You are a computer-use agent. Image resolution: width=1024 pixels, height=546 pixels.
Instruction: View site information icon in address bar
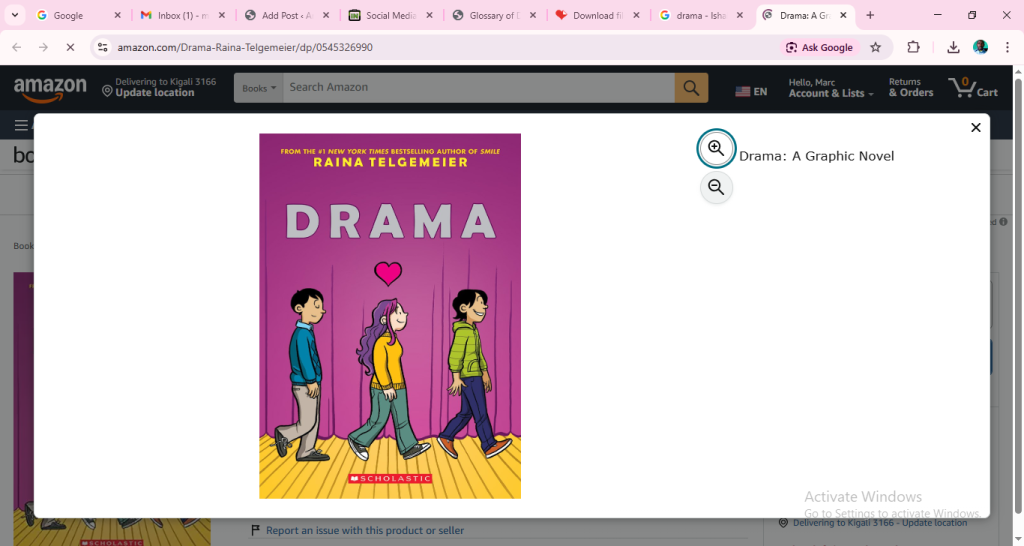coord(103,47)
